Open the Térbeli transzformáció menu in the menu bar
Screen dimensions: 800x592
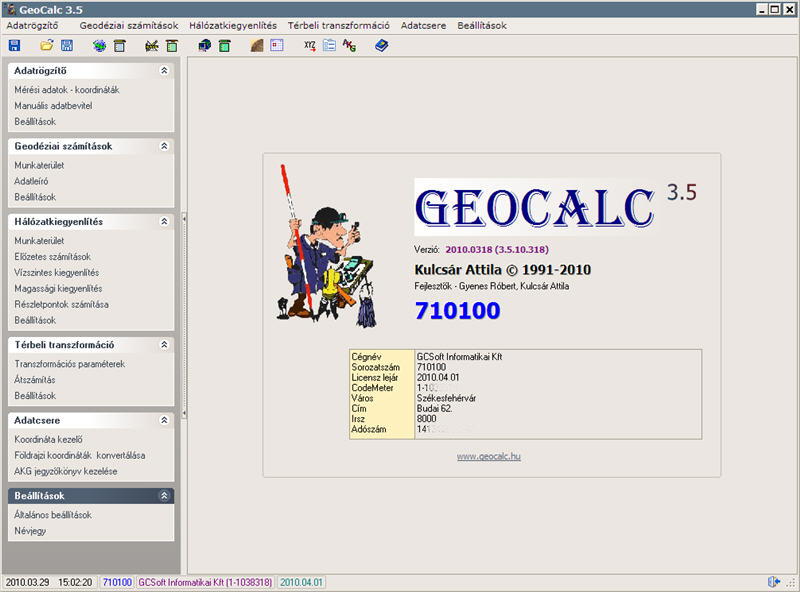tap(339, 26)
